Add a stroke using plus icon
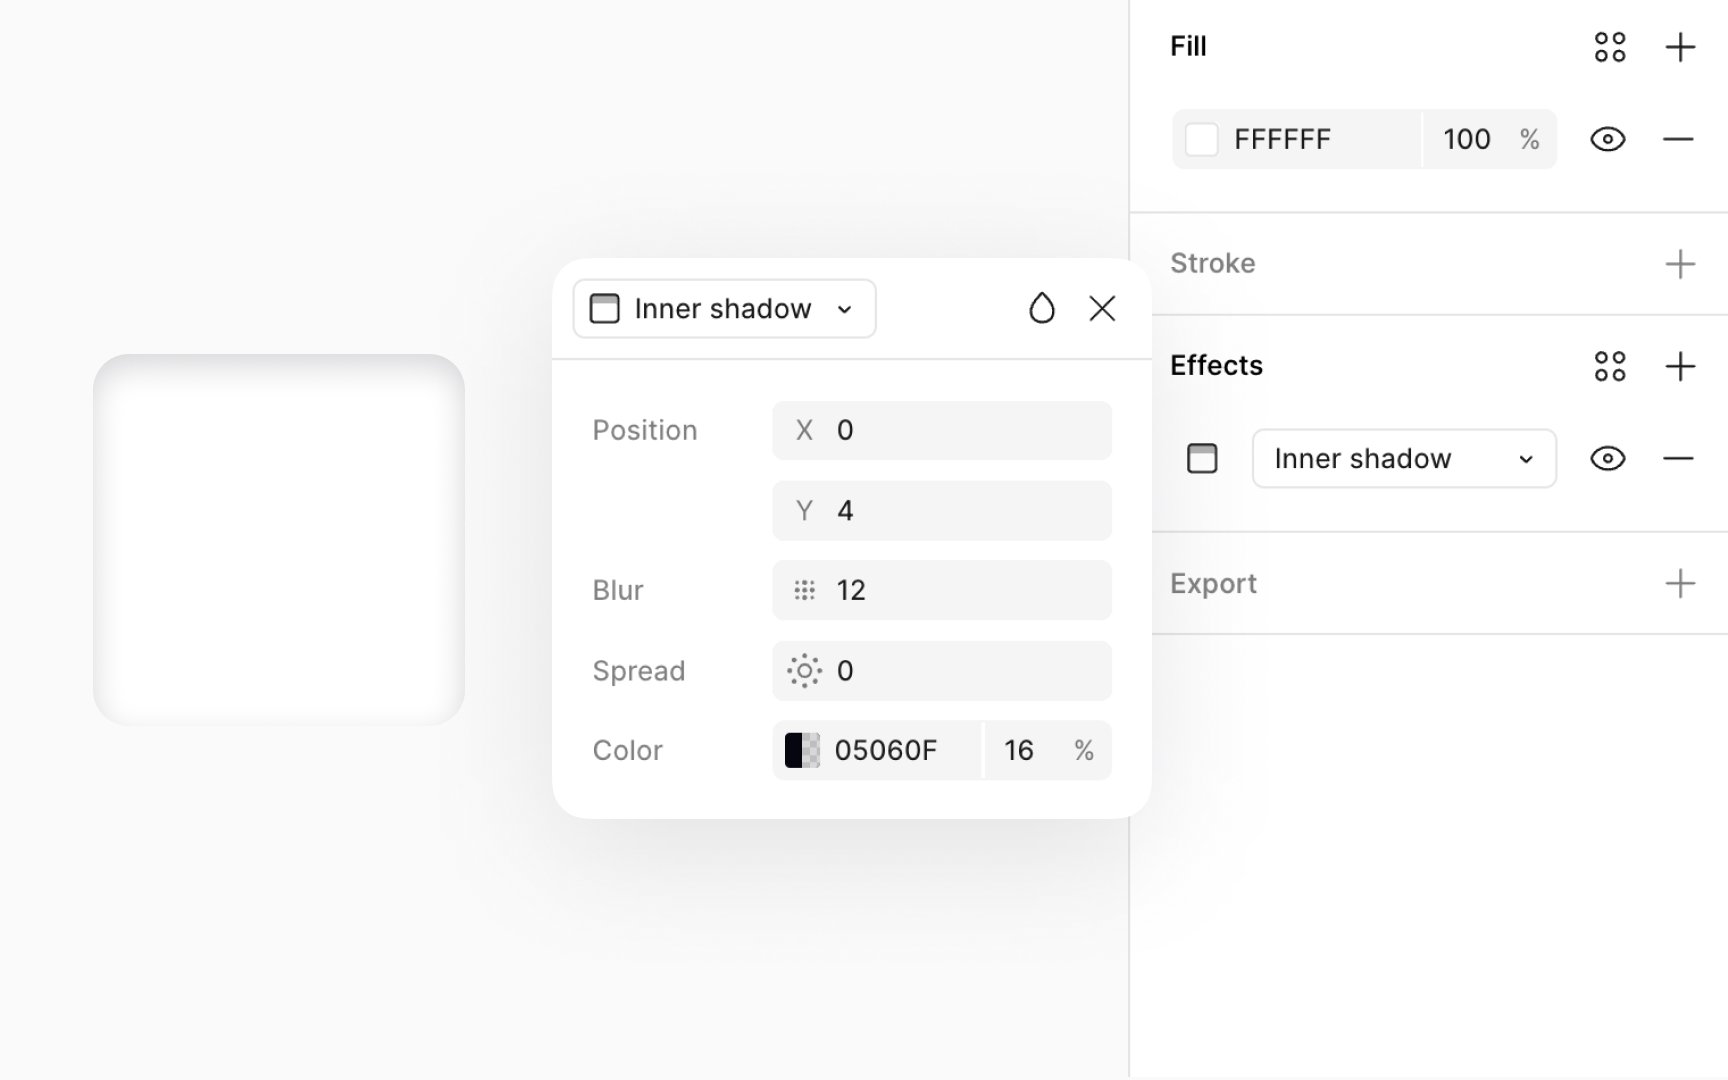The image size is (1728, 1080). (1680, 264)
